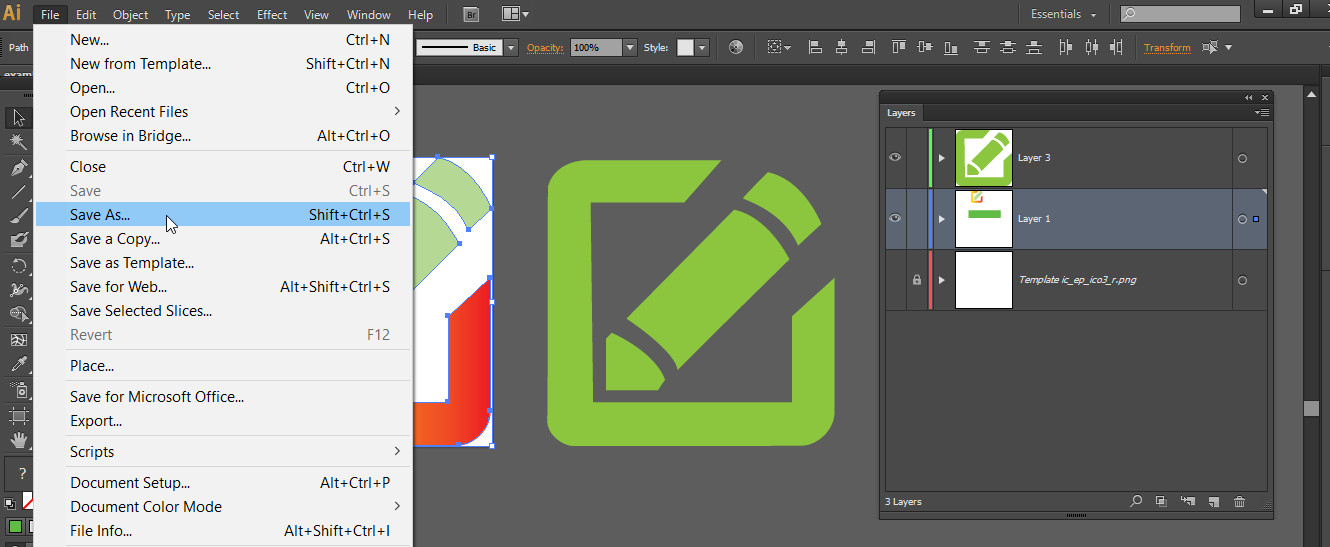This screenshot has width=1330, height=547.
Task: Hide Layer 3 with eye icon
Action: (895, 157)
